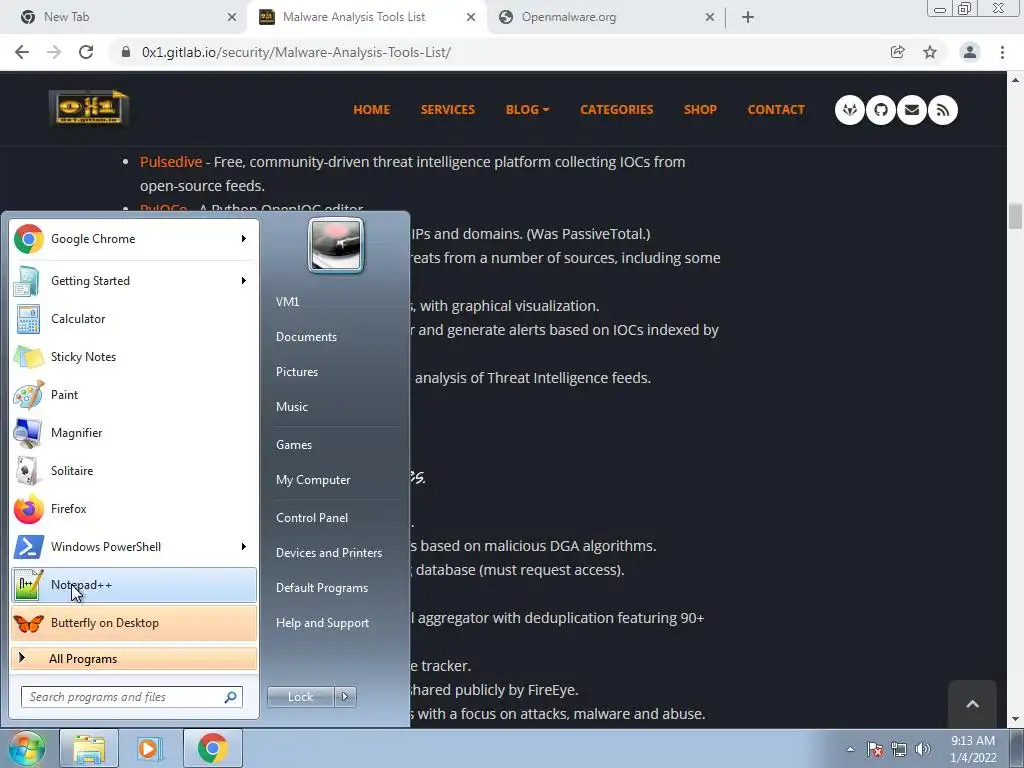Click the GitLab social icon
Image resolution: width=1024 pixels, height=768 pixels.
(850, 110)
